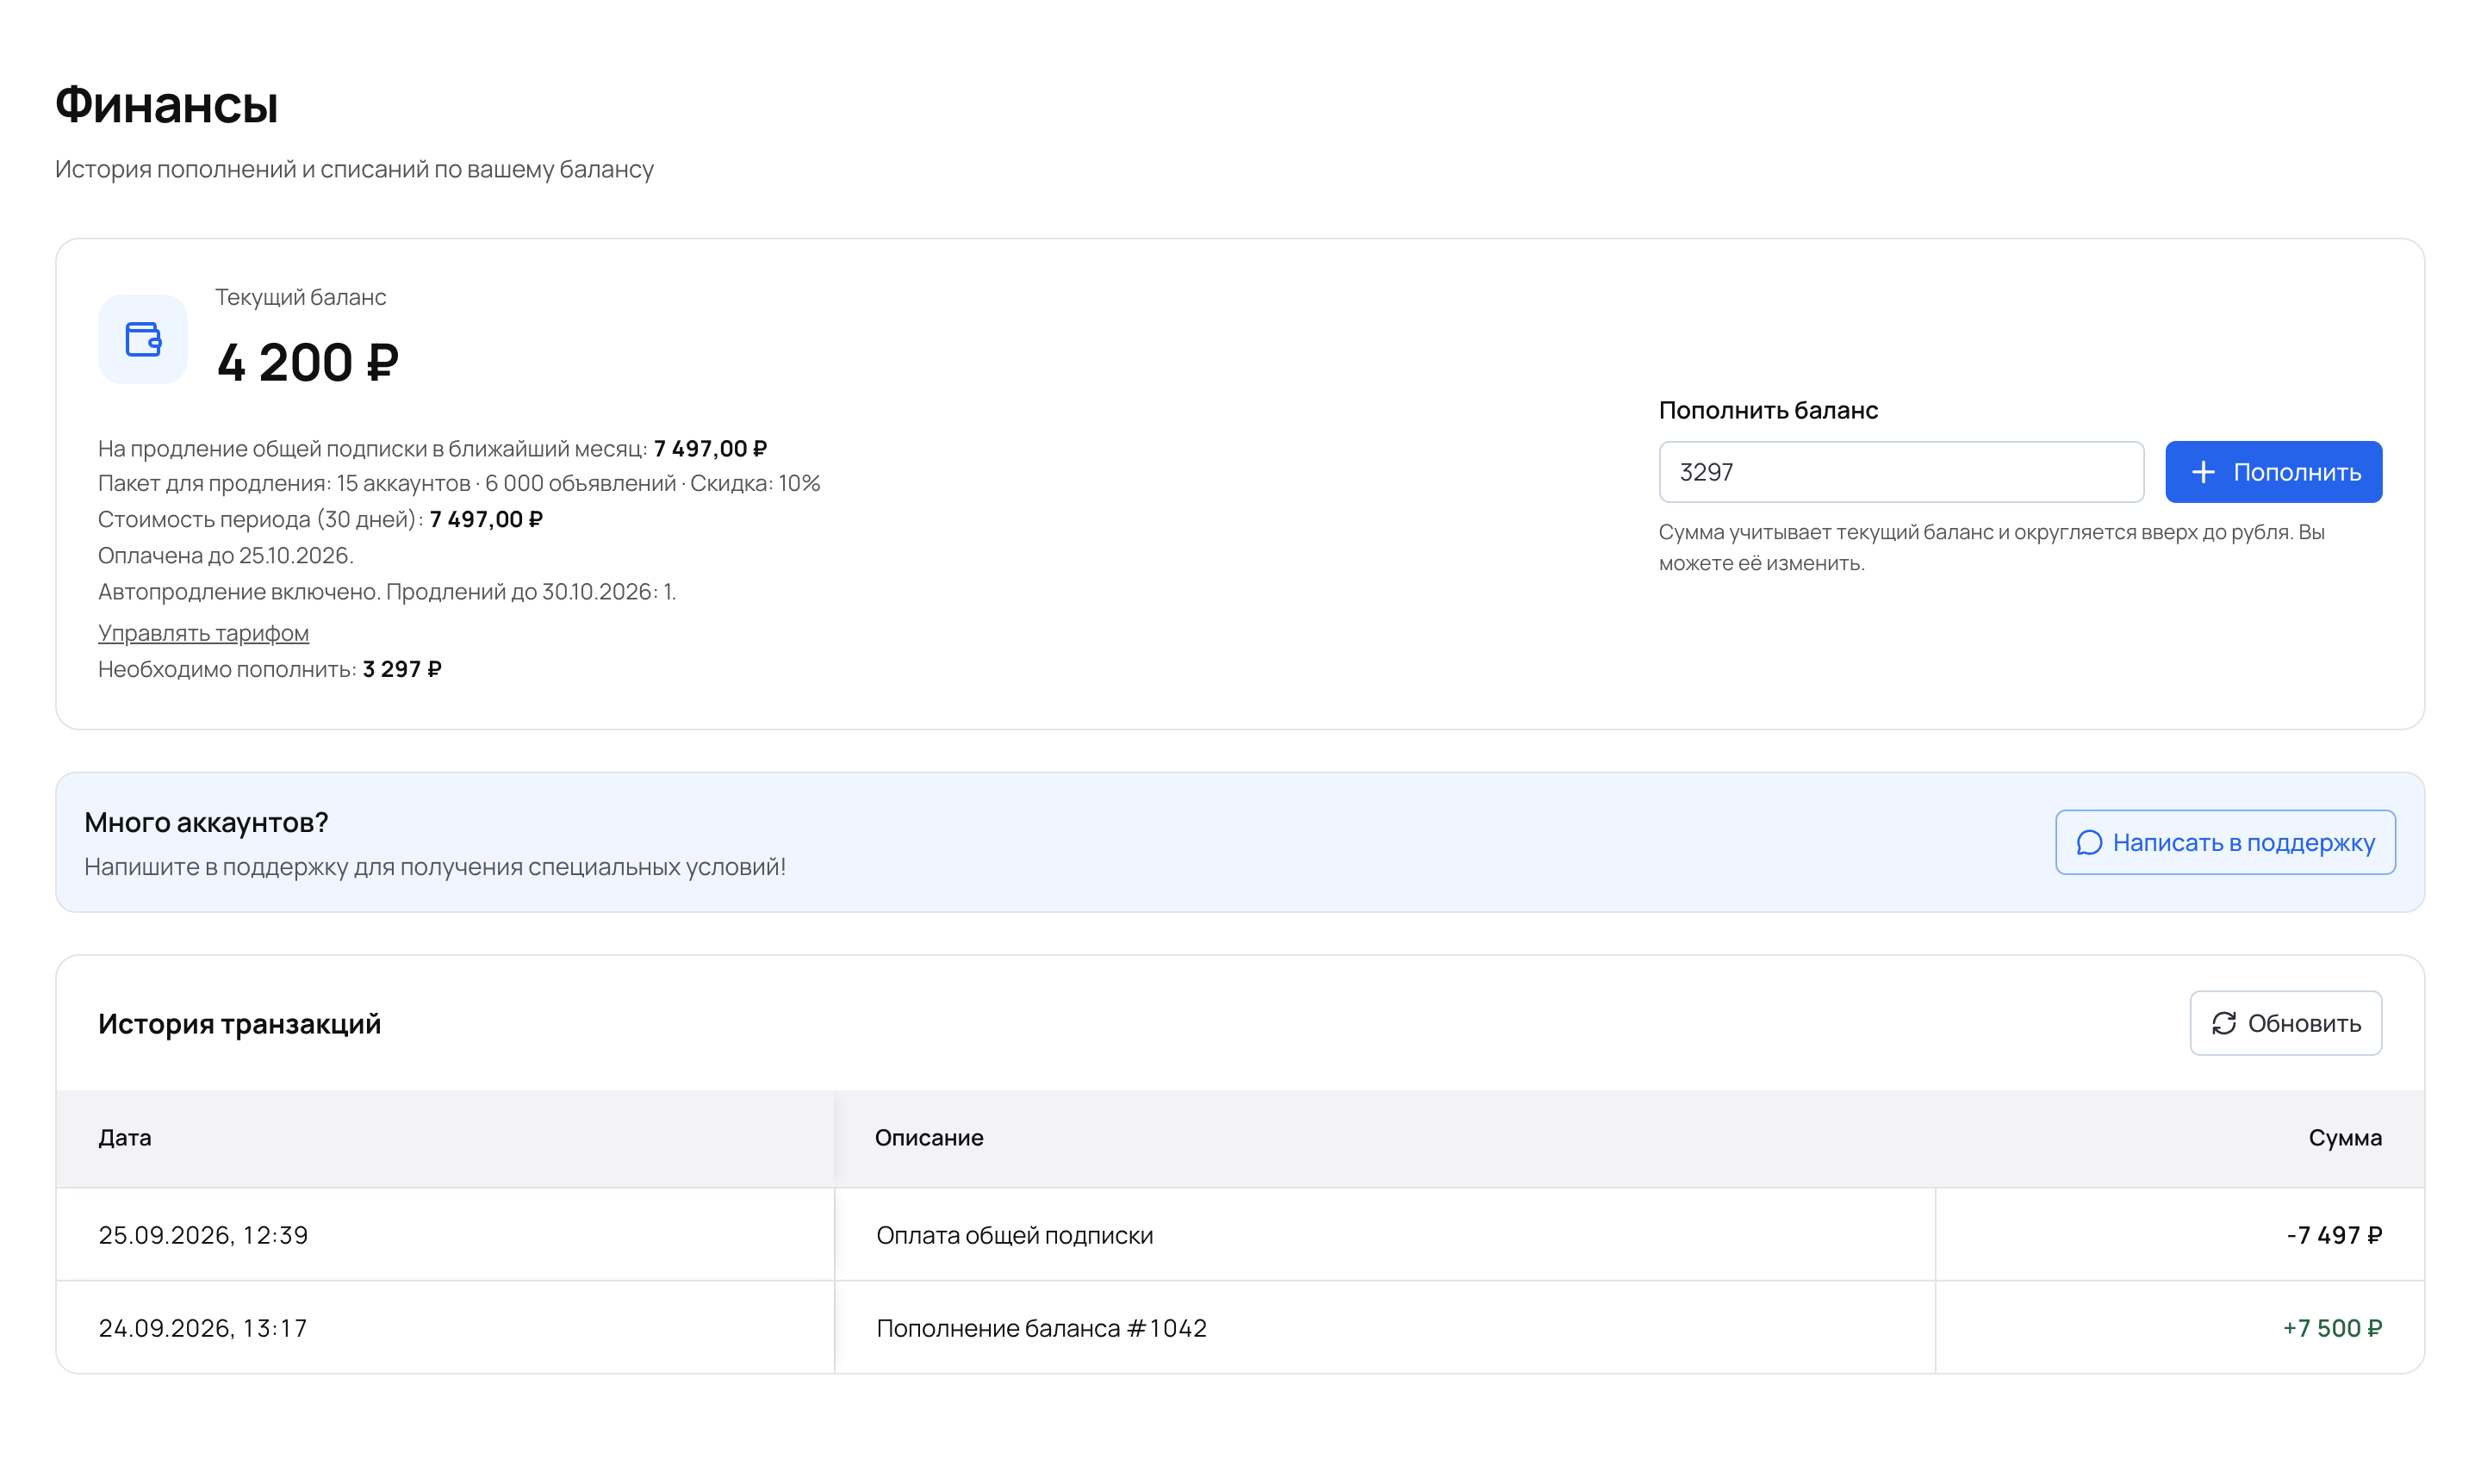Click the Стоимость периода (30 дней) line
Viewport: 2481px width, 1484px height.
tap(320, 519)
